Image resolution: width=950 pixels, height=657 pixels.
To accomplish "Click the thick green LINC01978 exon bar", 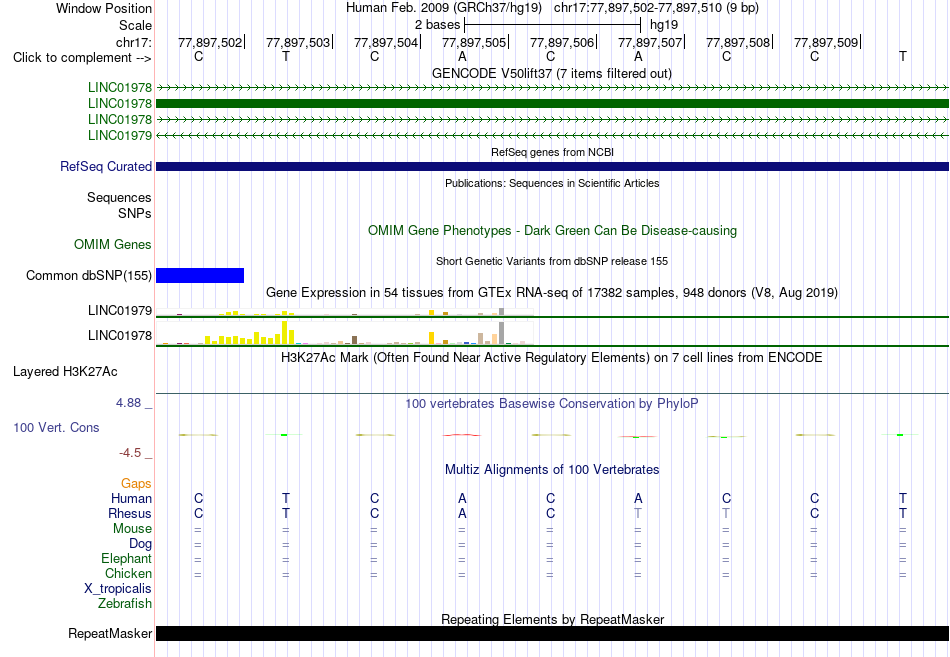I will click(x=552, y=104).
